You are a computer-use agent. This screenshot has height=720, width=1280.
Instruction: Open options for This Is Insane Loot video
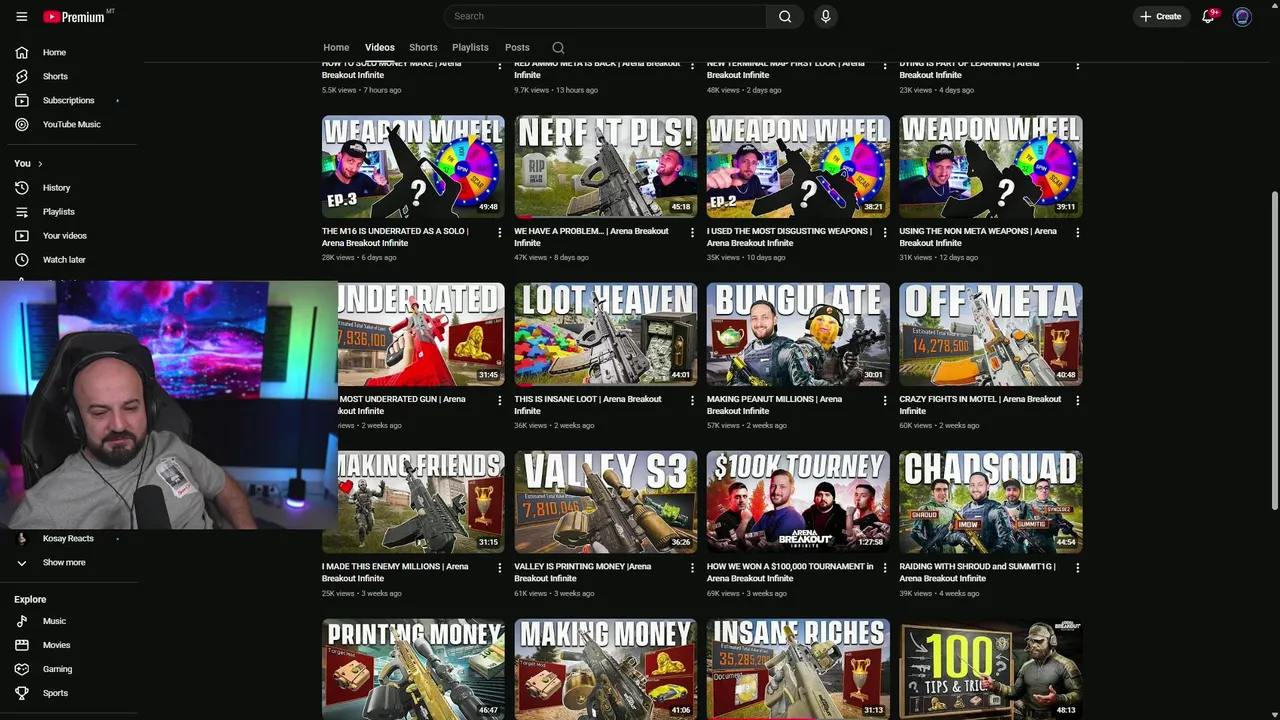[x=692, y=400]
